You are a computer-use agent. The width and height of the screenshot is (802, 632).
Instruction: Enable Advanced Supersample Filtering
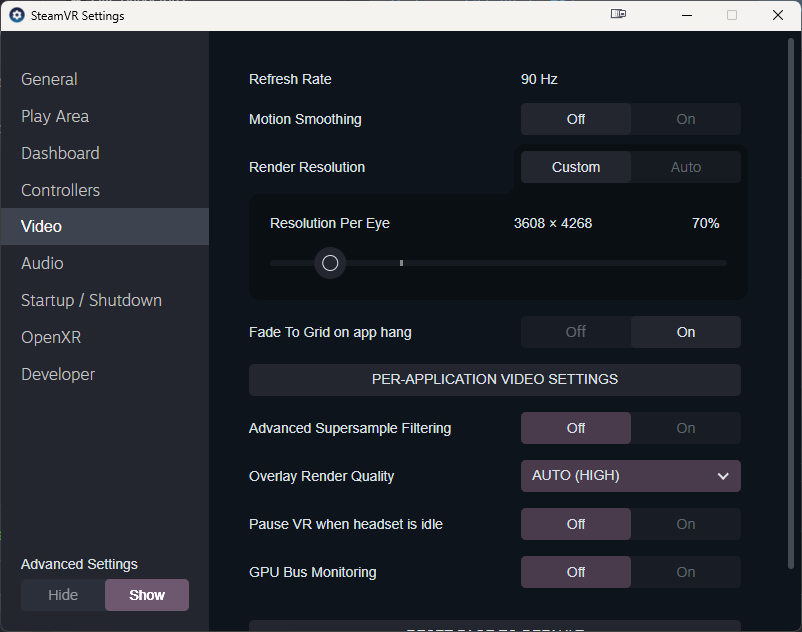[x=685, y=428]
